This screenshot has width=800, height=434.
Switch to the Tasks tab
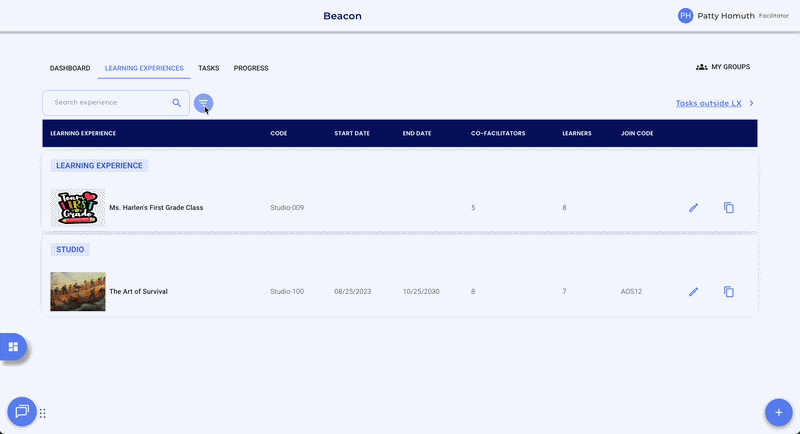click(208, 68)
